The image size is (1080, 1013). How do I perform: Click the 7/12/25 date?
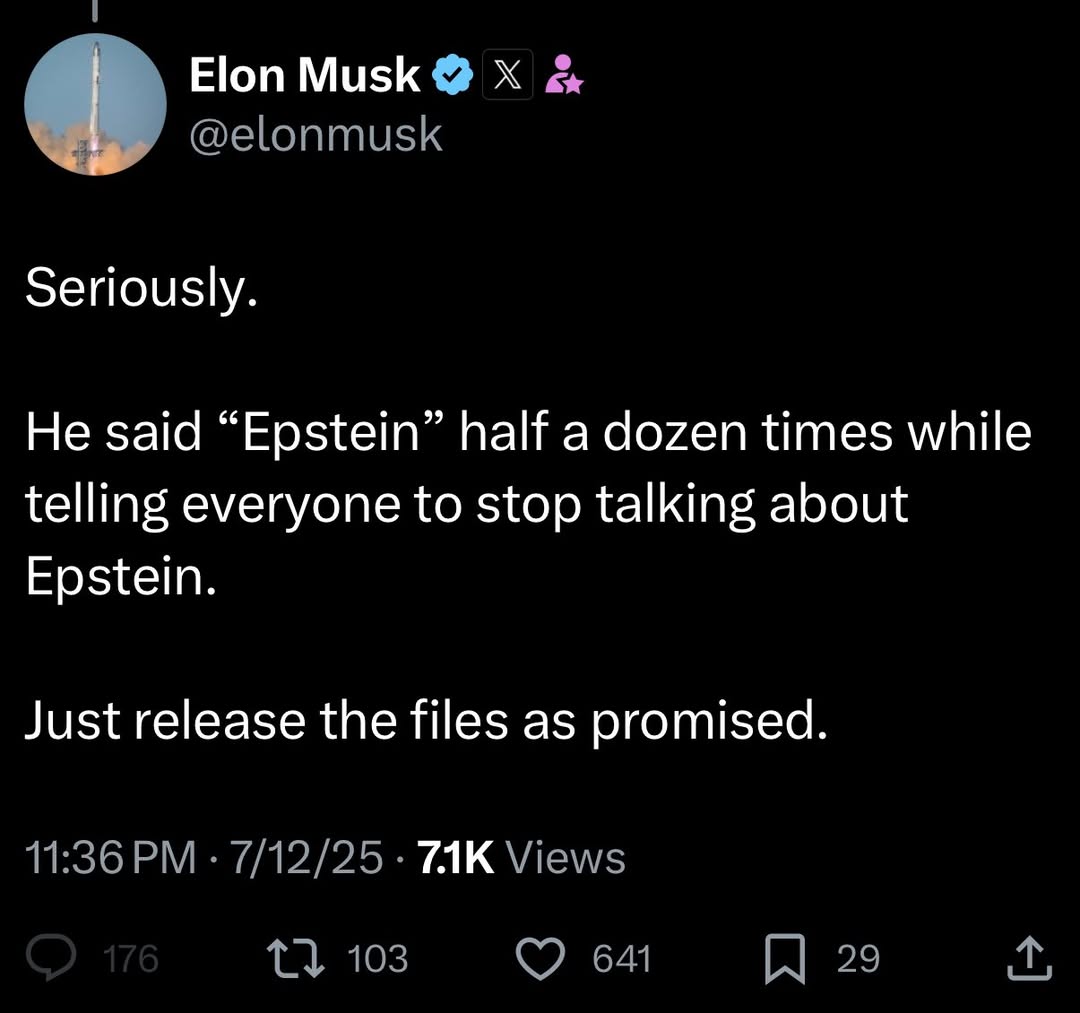[307, 857]
